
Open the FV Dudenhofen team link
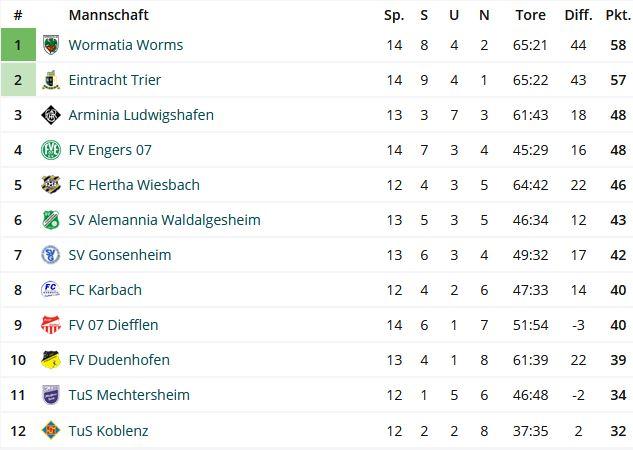tap(119, 360)
